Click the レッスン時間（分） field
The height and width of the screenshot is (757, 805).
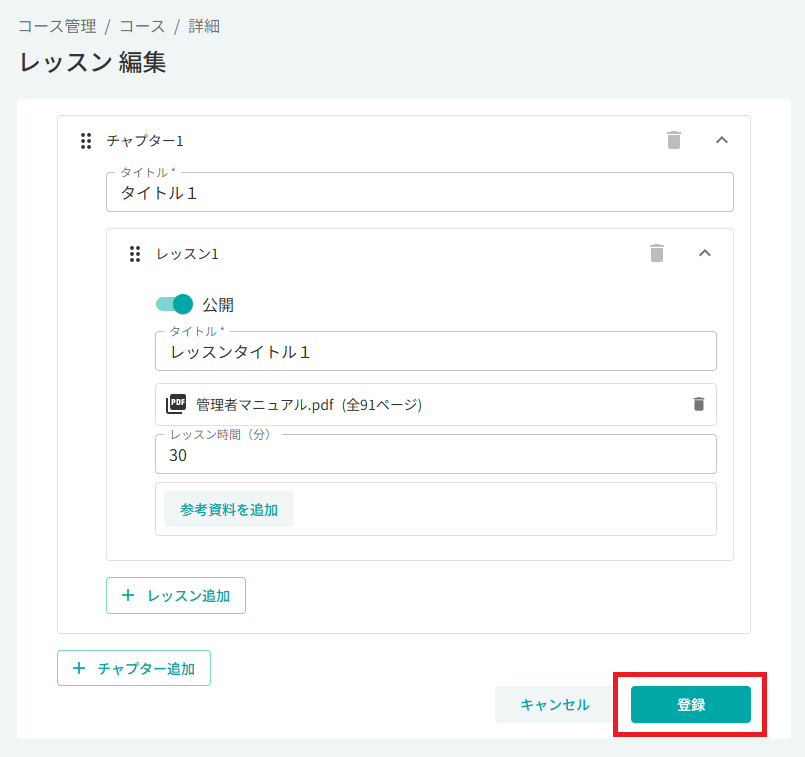[x=435, y=455]
